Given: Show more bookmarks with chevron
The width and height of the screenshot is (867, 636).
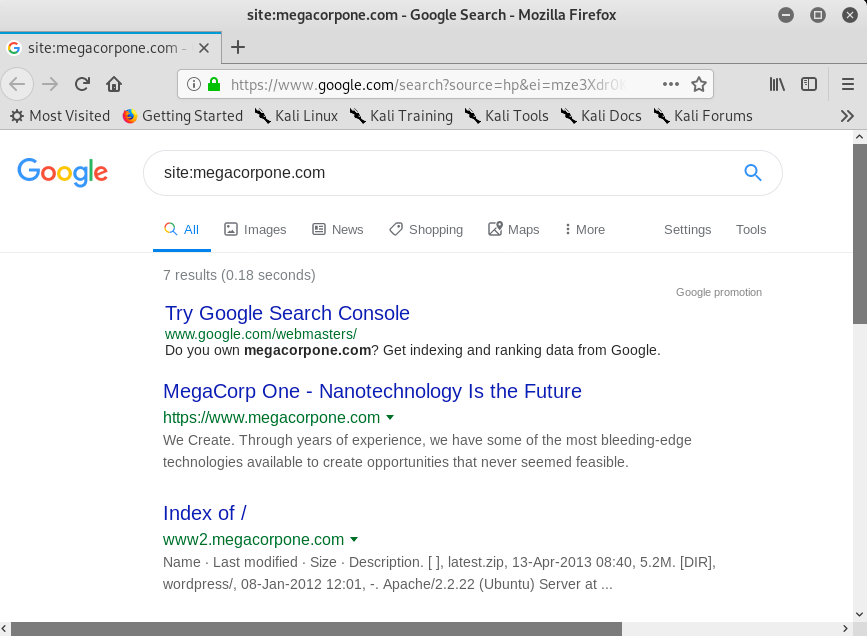Looking at the screenshot, I should point(847,116).
